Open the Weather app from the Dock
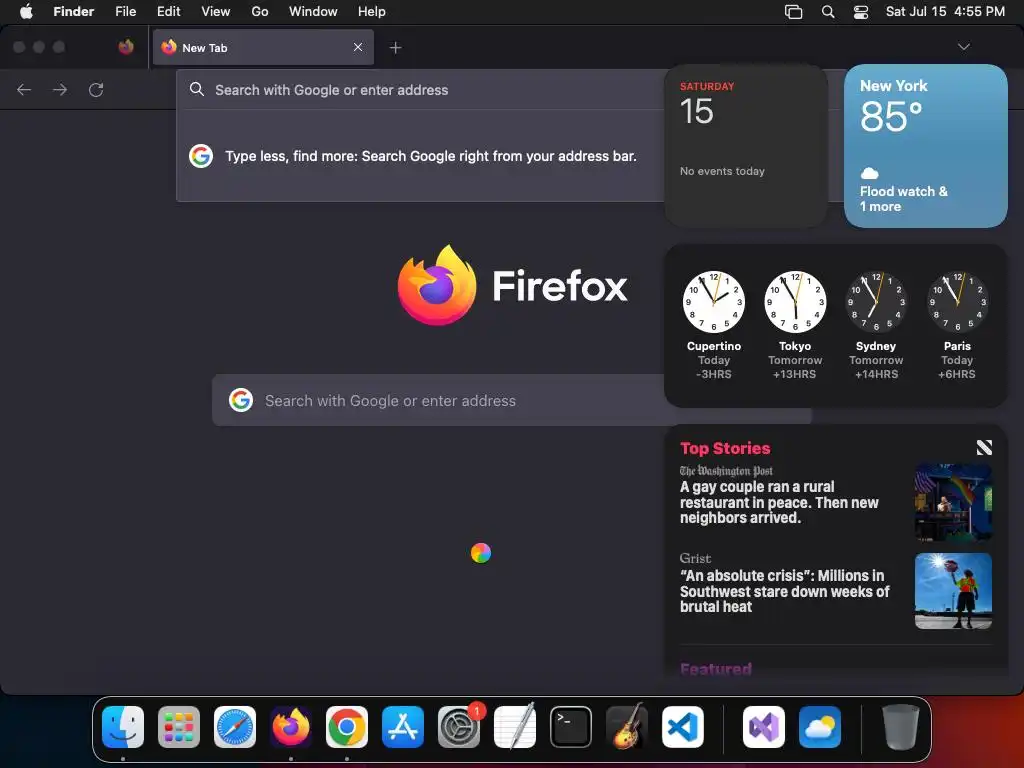Image resolution: width=1024 pixels, height=768 pixels. point(820,727)
